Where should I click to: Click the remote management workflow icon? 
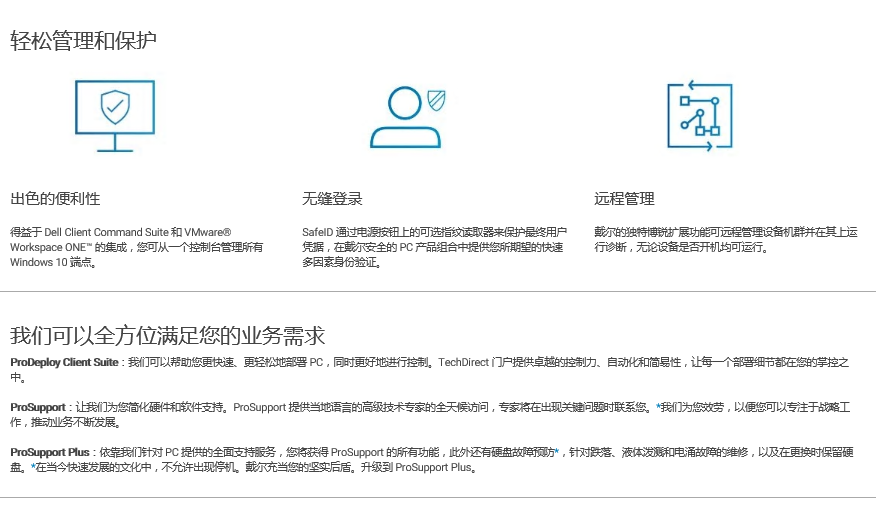[699, 115]
